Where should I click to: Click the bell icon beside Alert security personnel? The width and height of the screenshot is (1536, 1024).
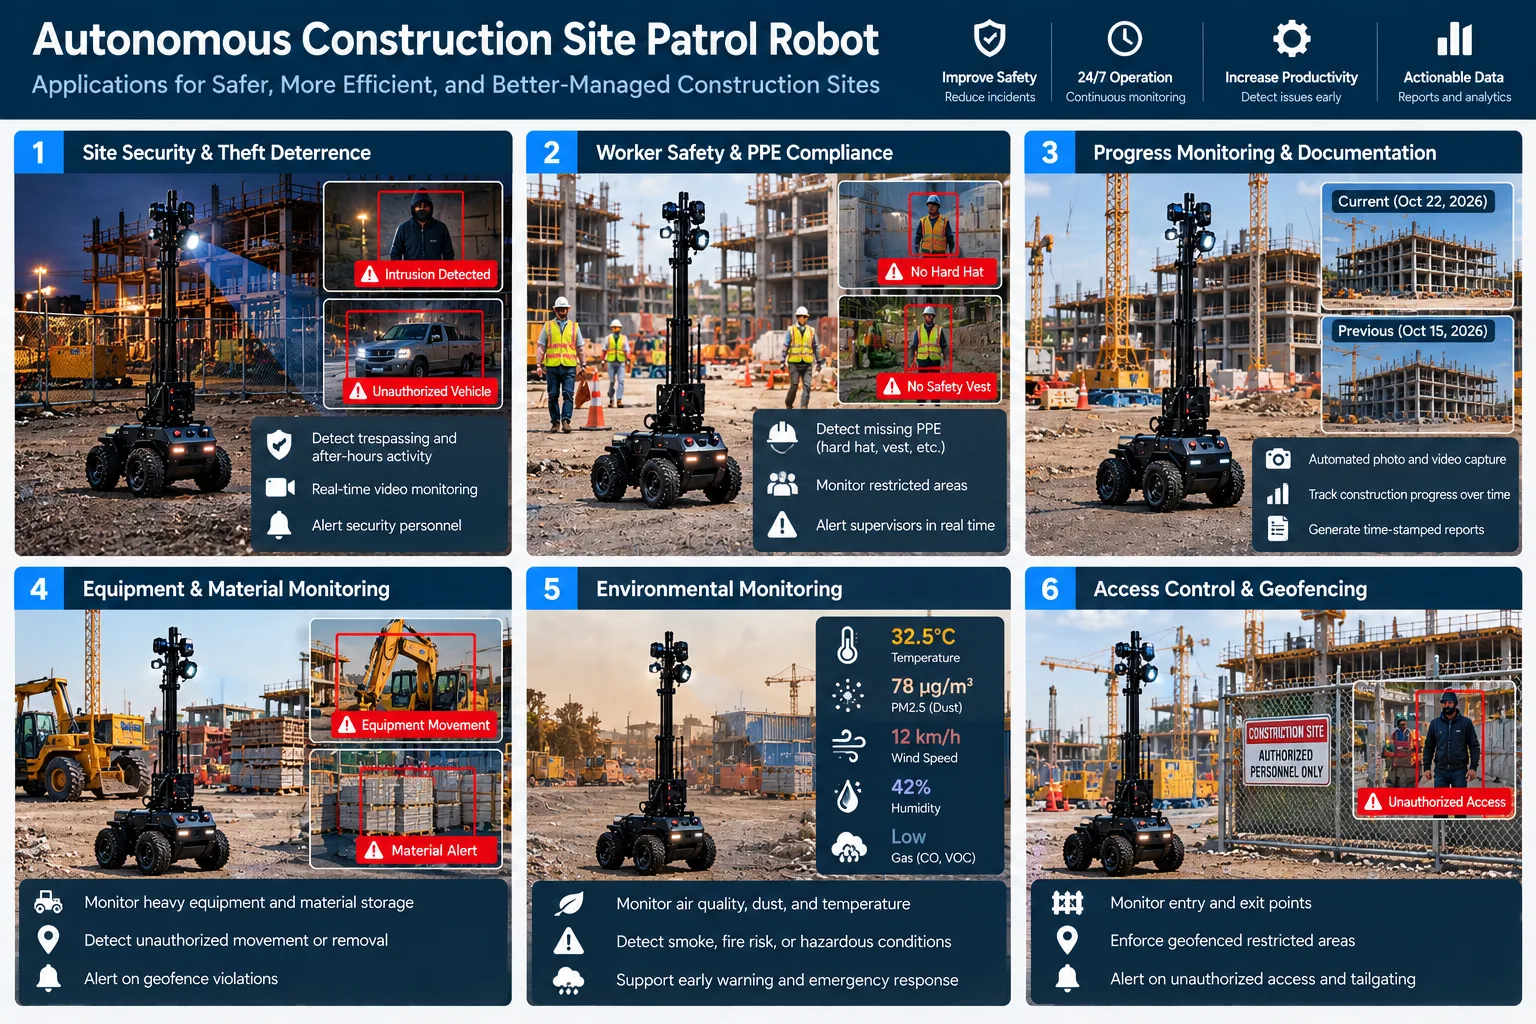coord(279,525)
